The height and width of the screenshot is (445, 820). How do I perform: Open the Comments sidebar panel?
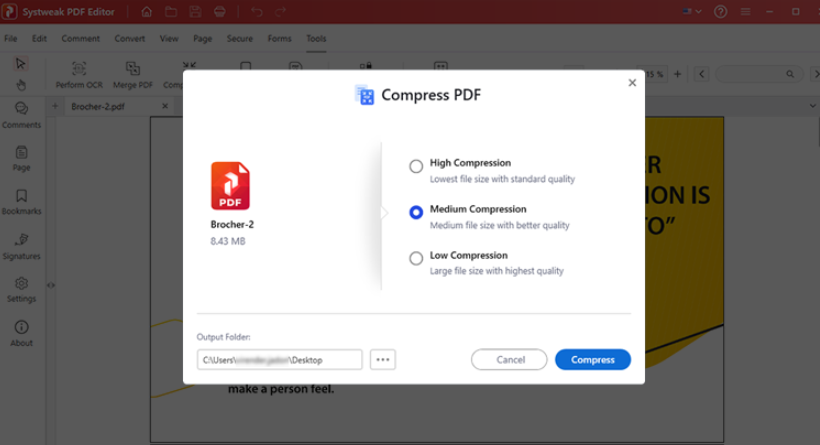pyautogui.click(x=21, y=116)
